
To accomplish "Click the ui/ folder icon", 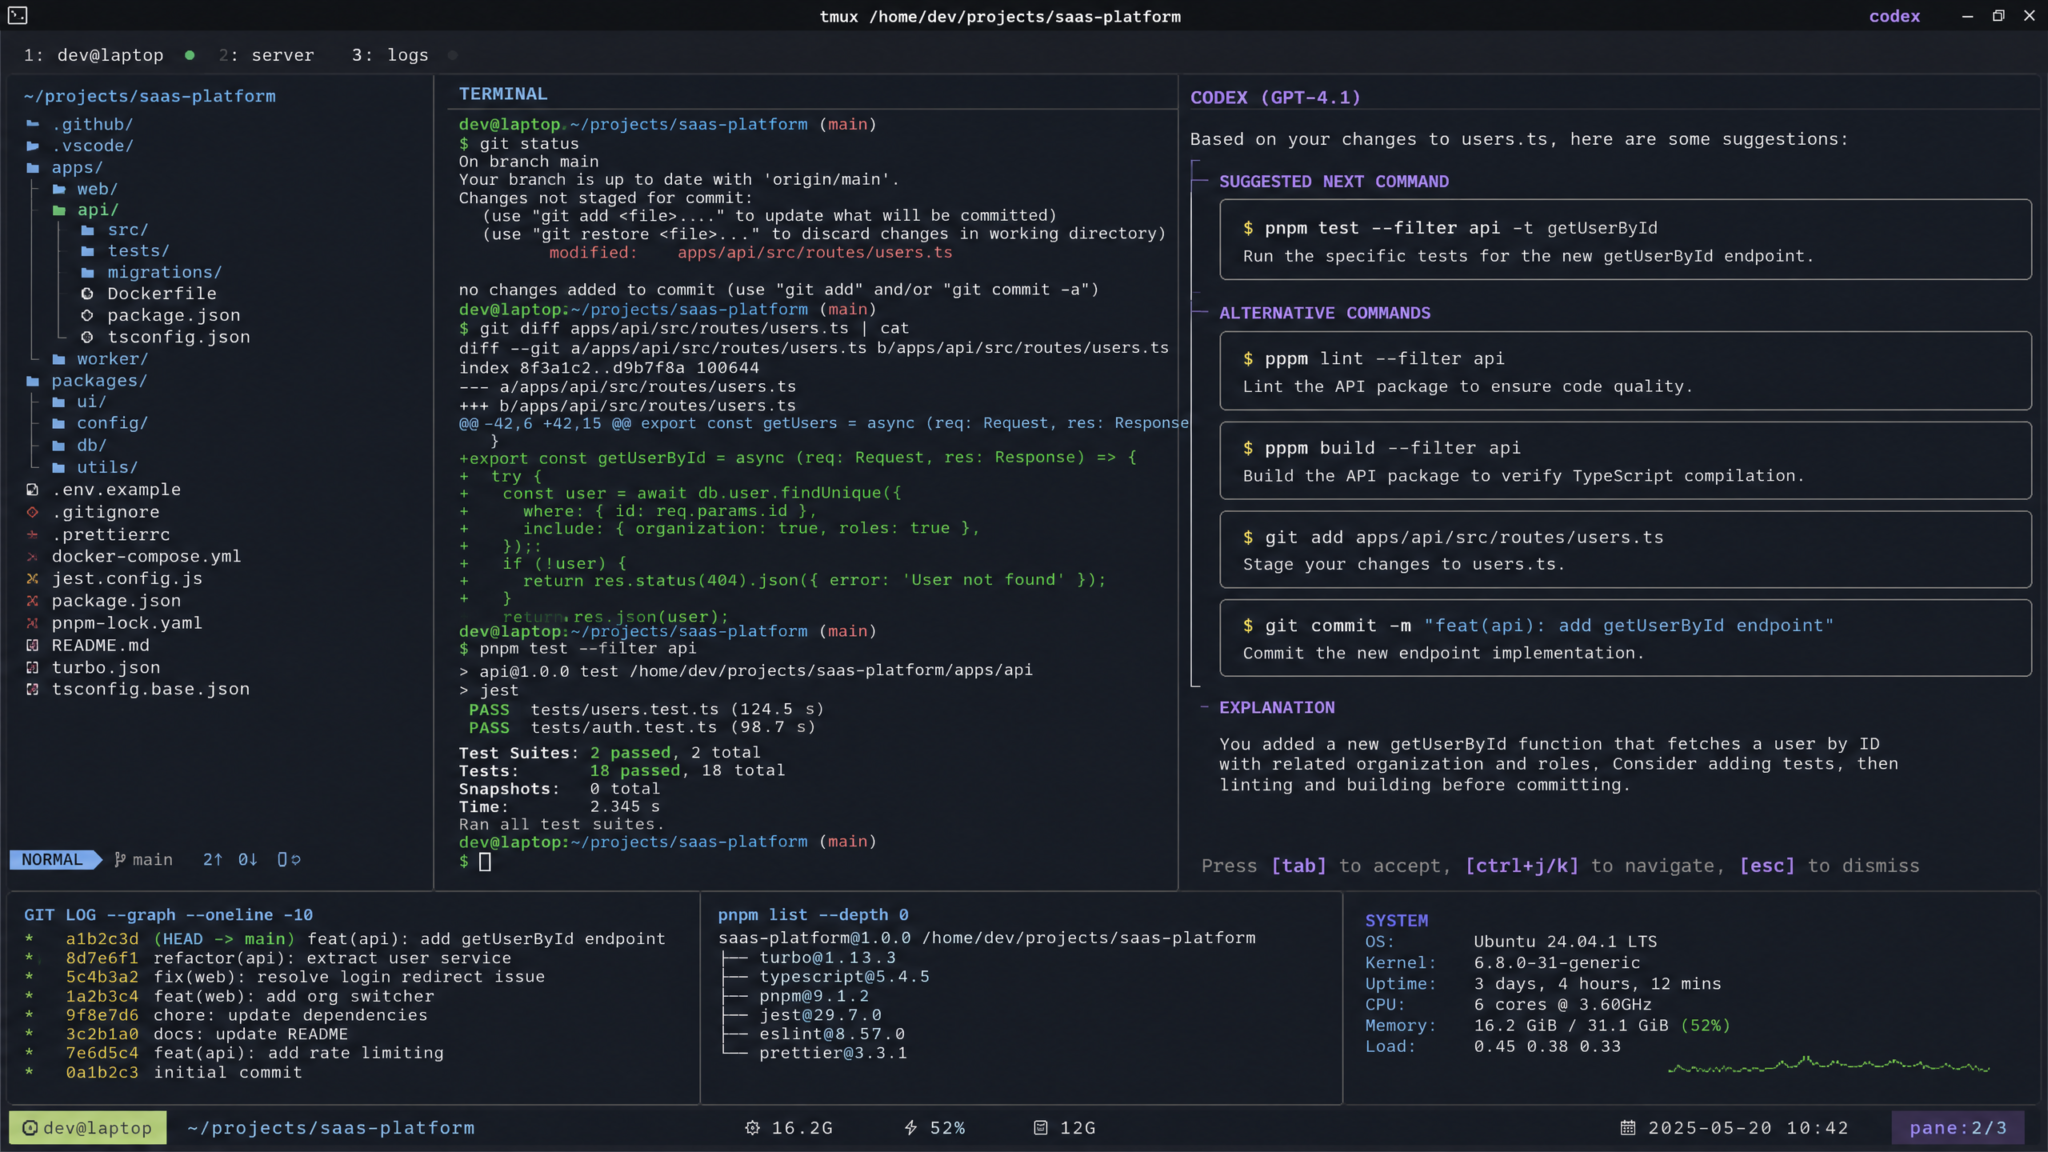I will point(59,402).
